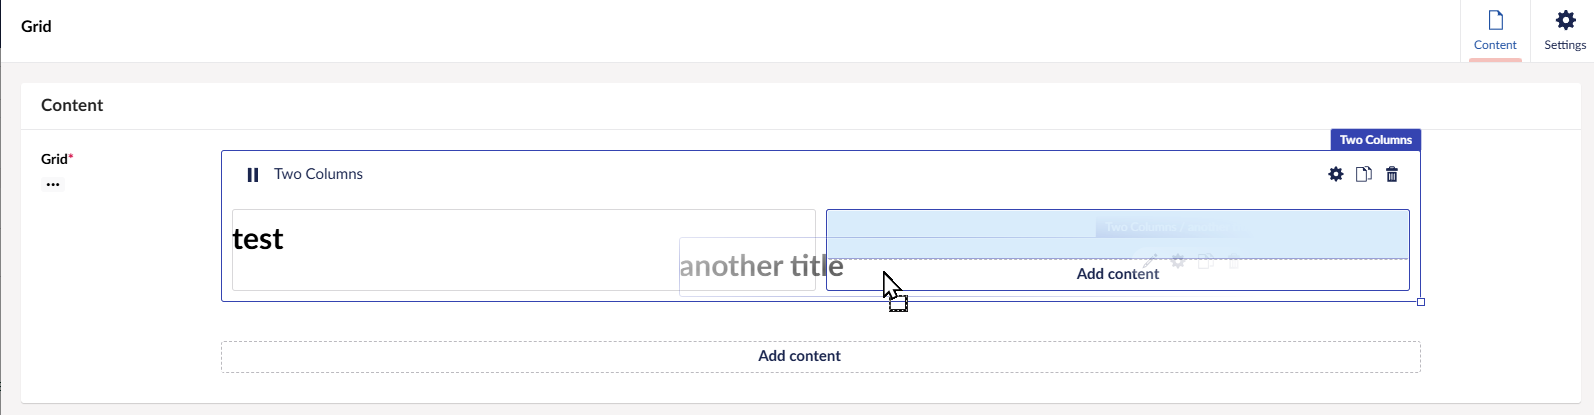The image size is (1594, 415).
Task: Select the "test" headline block
Action: tap(258, 239)
